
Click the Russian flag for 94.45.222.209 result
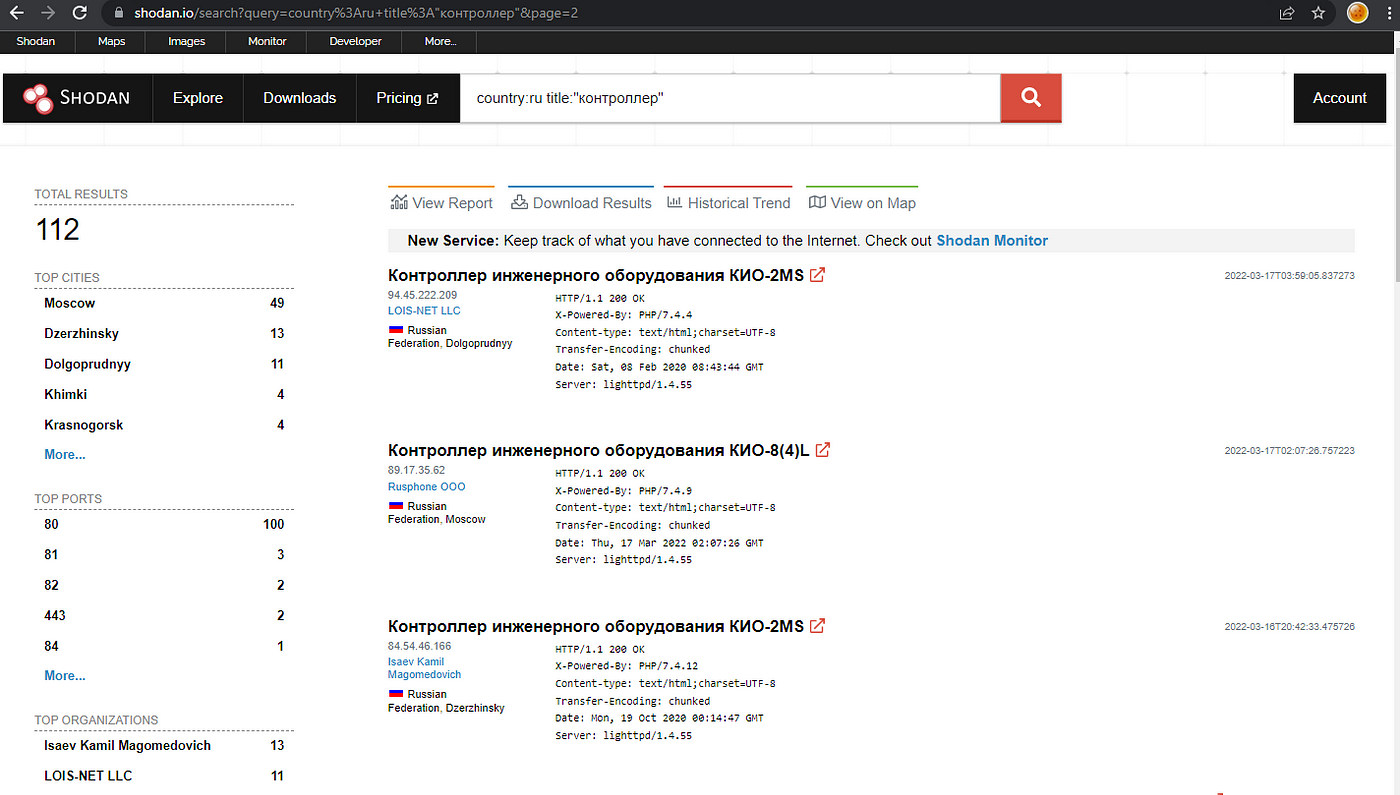(x=395, y=330)
